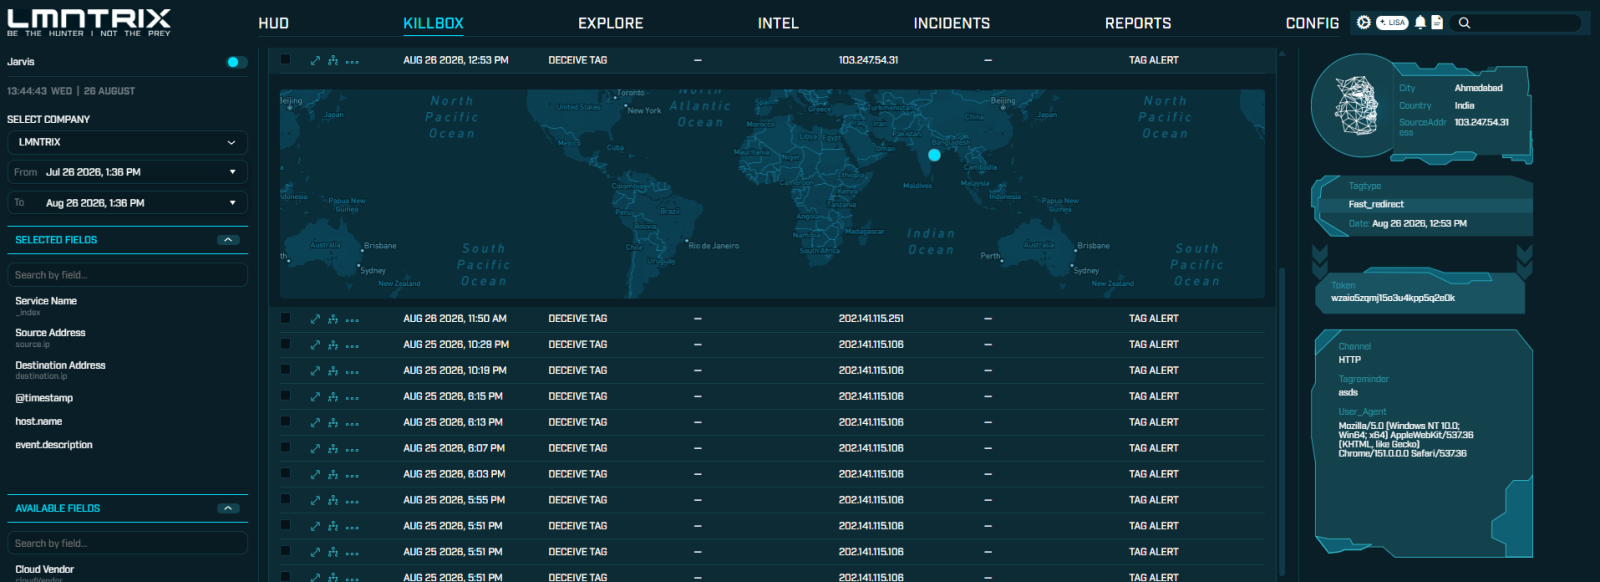Collapse the Selected Fields section

click(x=228, y=240)
